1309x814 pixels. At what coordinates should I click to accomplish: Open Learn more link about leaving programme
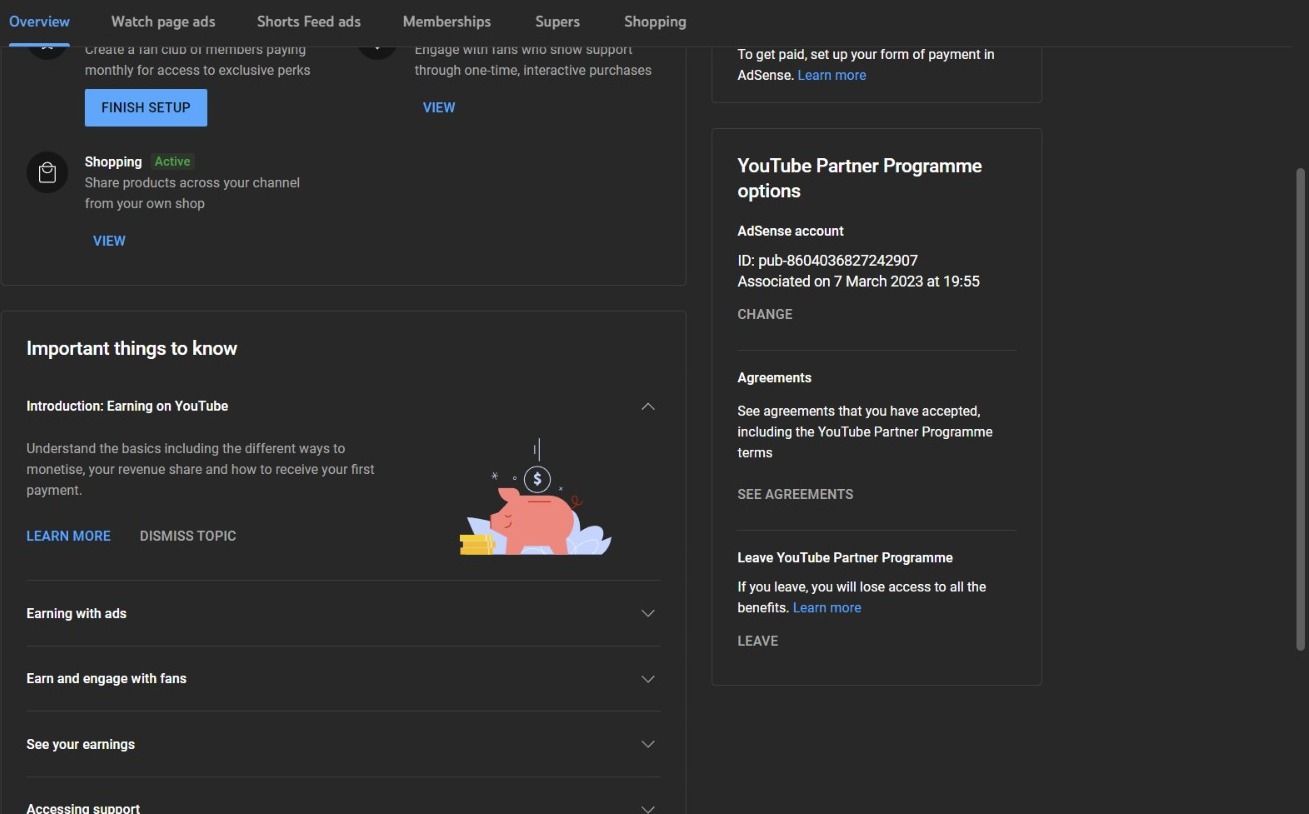pos(827,608)
